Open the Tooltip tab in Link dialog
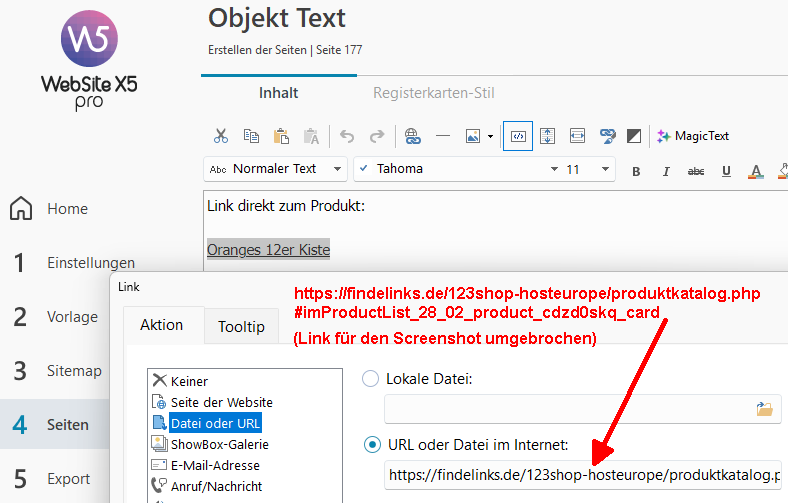This screenshot has width=788, height=503. coord(241,326)
